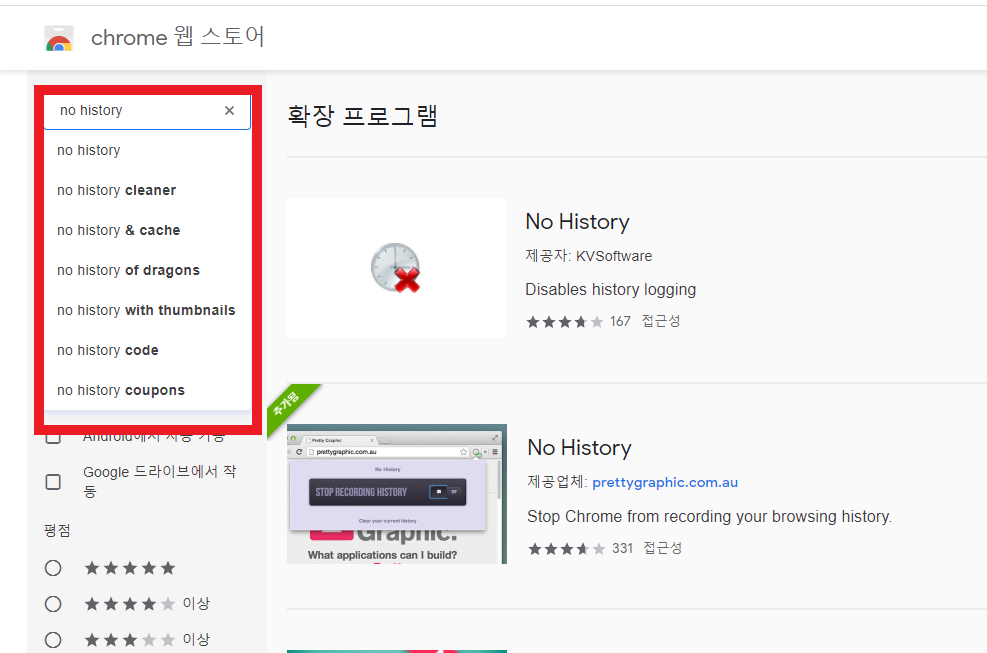Select 'no history code' suggestion

coord(147,350)
